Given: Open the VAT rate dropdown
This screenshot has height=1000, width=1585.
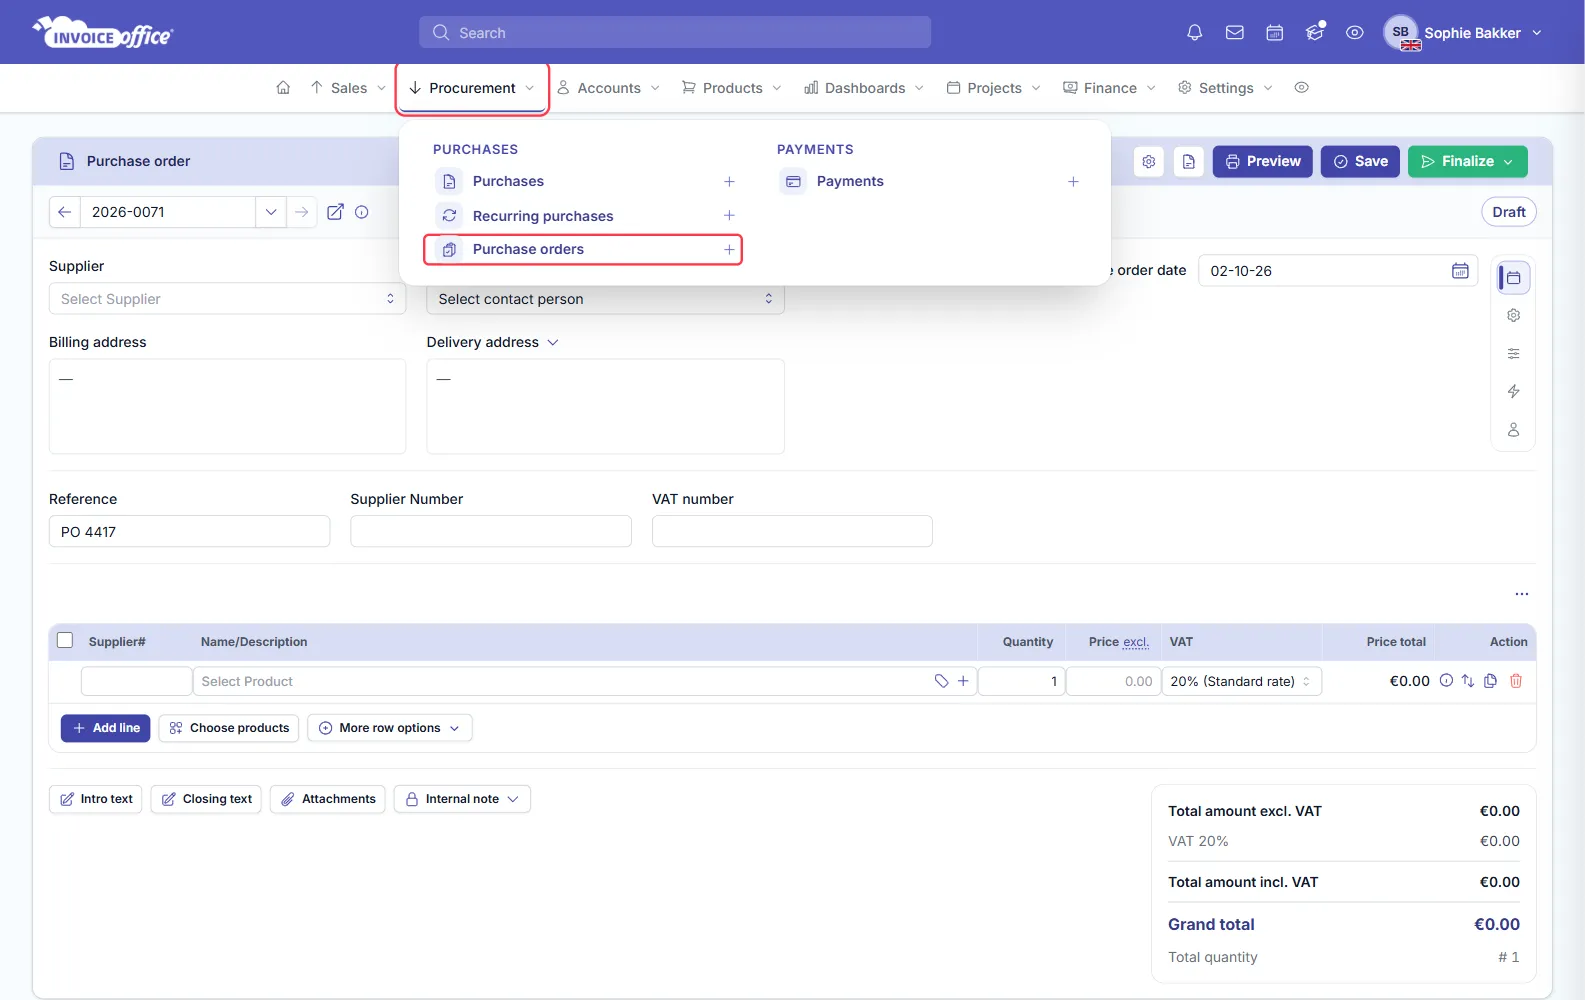Looking at the screenshot, I should [x=1242, y=681].
